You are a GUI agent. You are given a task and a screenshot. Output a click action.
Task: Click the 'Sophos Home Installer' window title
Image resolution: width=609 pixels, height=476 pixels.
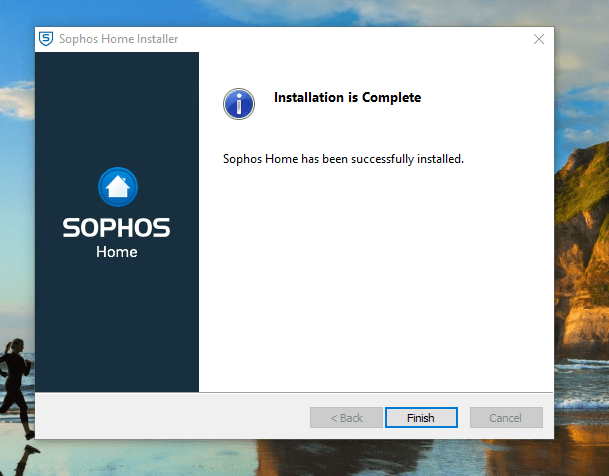(118, 39)
